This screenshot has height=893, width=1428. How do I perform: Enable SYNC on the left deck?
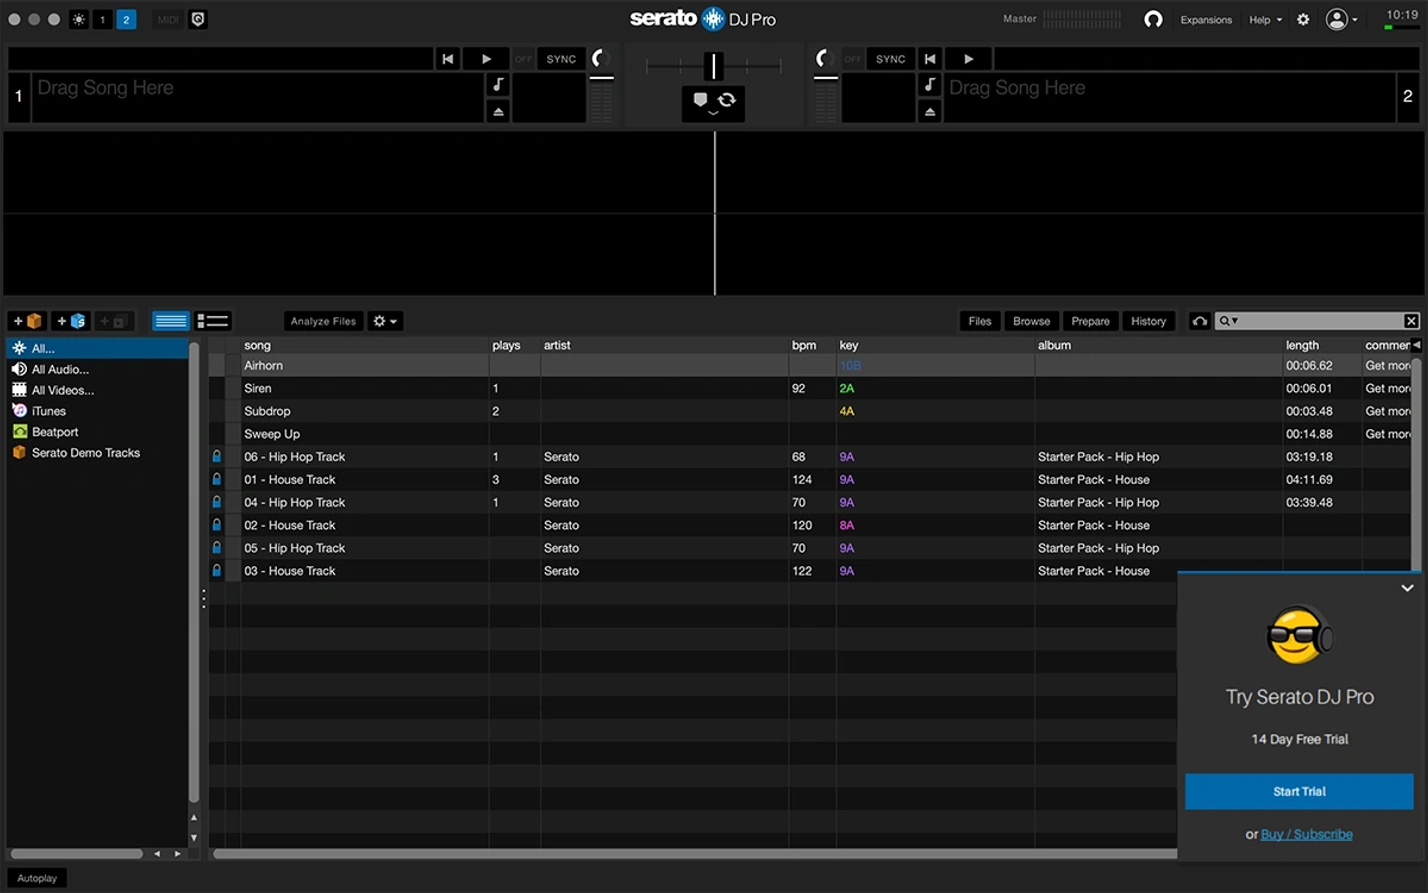coord(561,59)
